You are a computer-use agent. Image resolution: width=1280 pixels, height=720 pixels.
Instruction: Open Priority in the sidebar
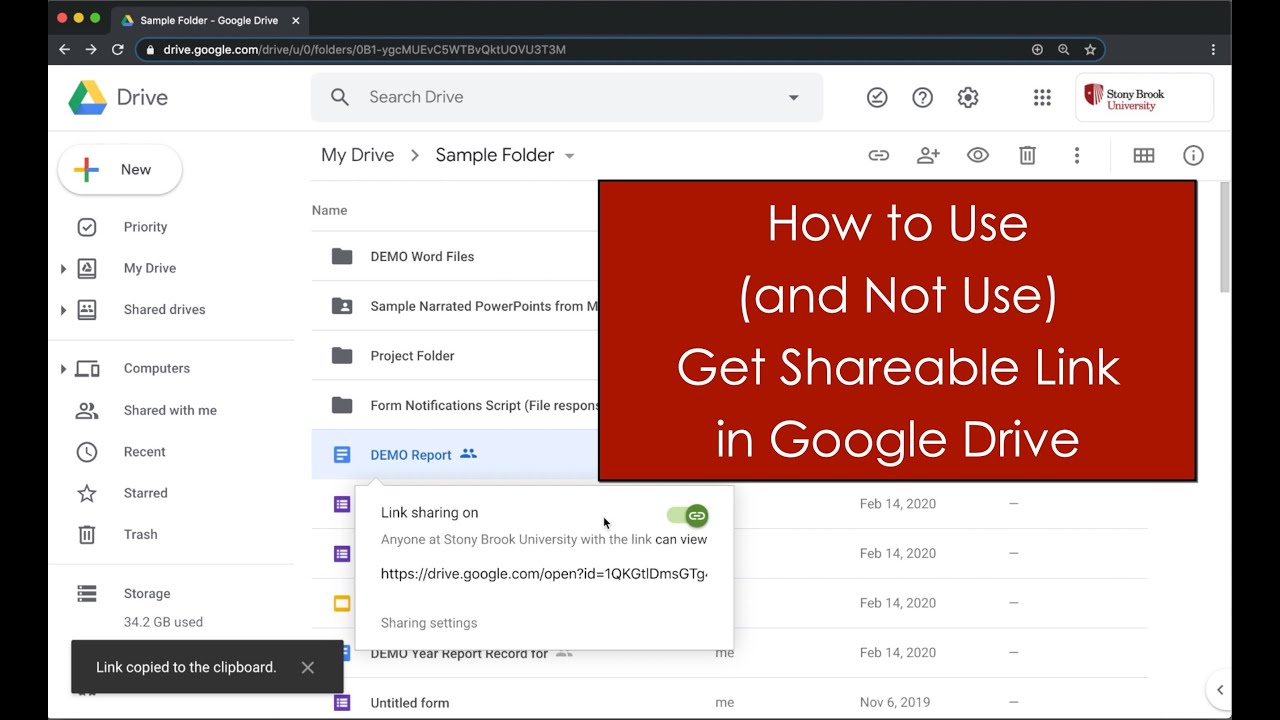145,227
